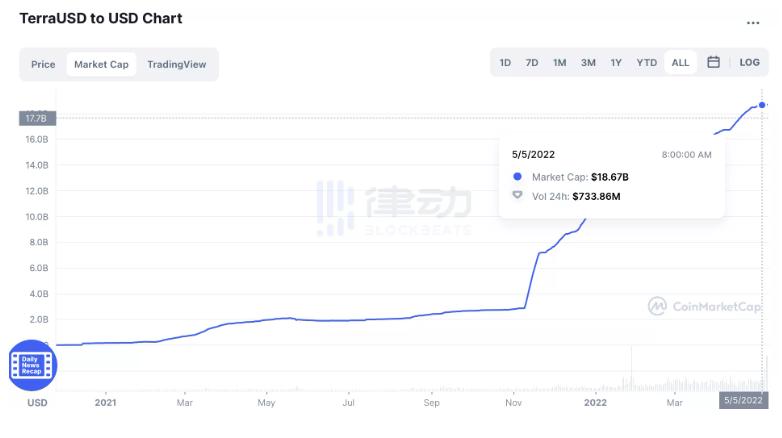Open the TradingView chart tab
Viewport: 782px width, 438px height.
coord(176,64)
